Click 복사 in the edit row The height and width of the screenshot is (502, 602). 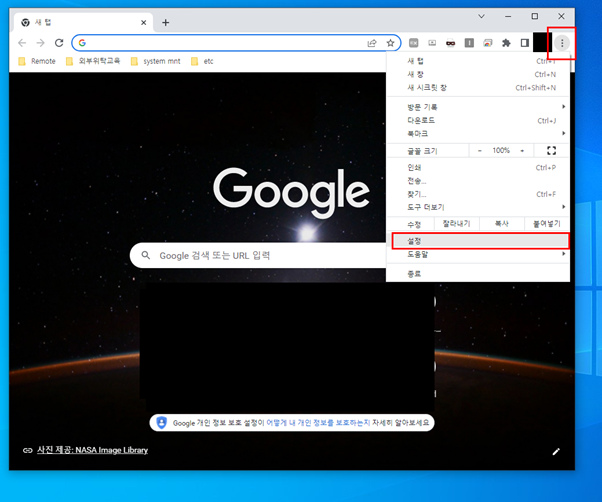pos(501,224)
